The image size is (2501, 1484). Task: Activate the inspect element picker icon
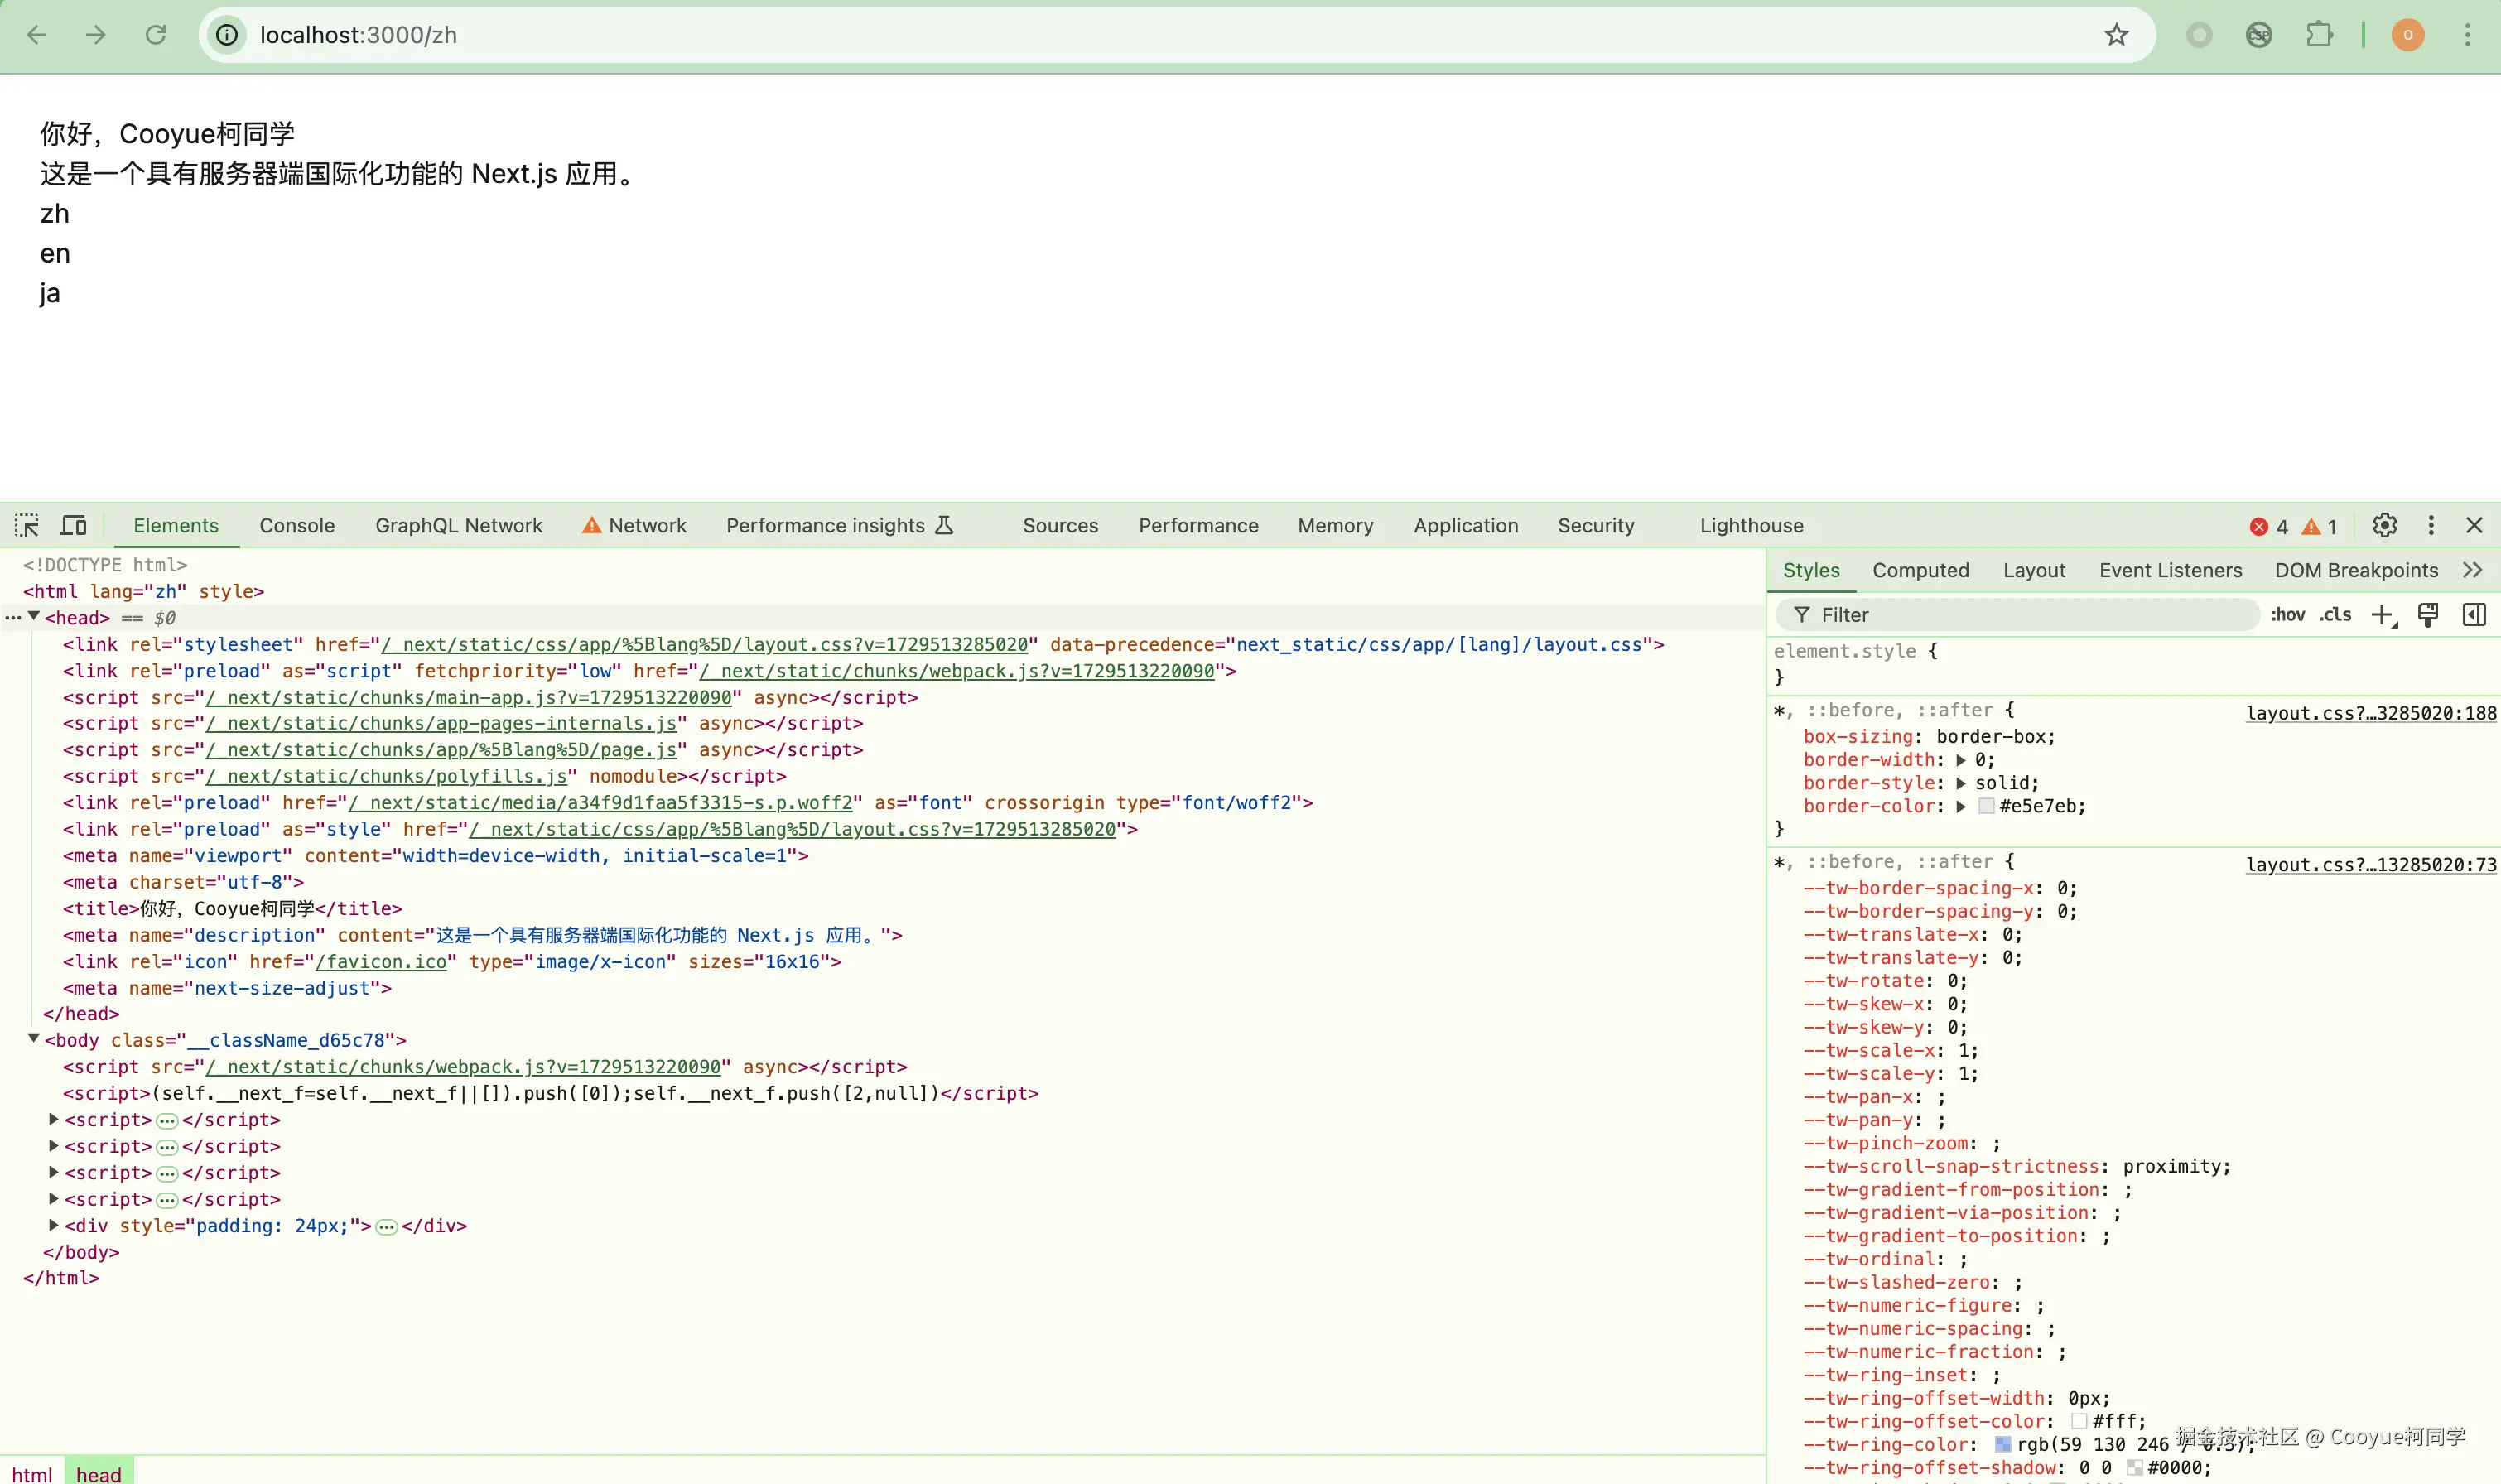[x=27, y=525]
